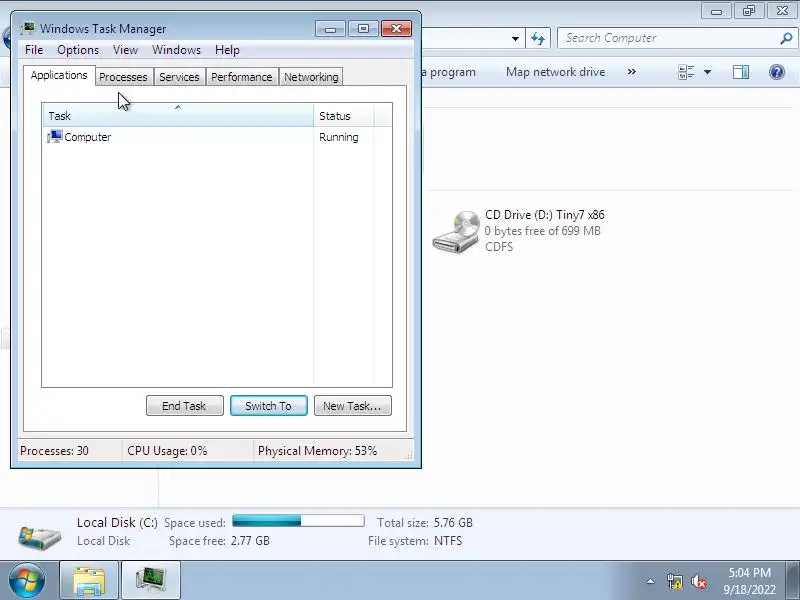Maximize the Task Manager window

pyautogui.click(x=363, y=29)
